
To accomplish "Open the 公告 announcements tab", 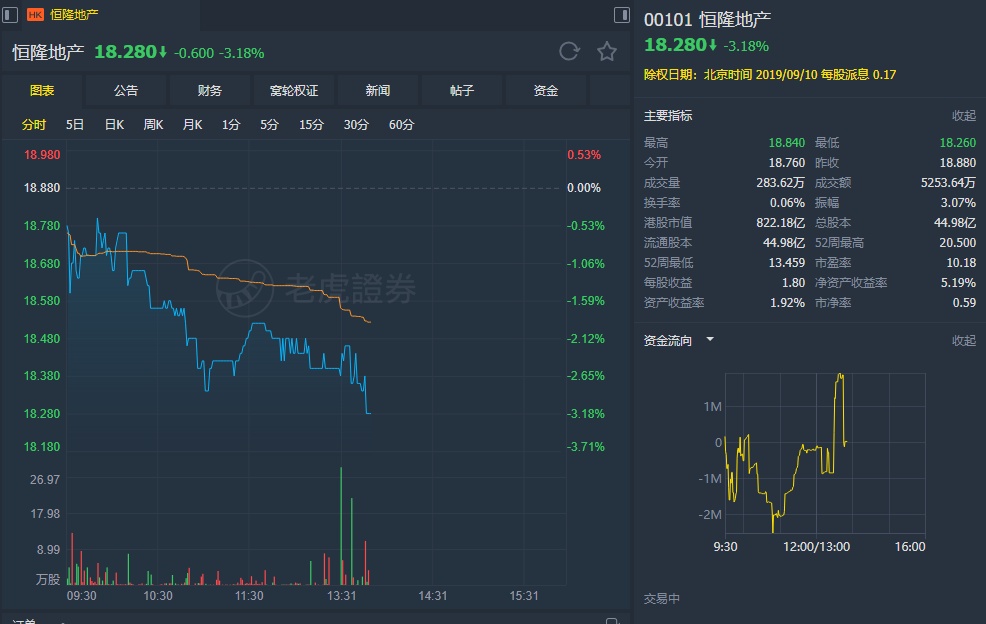I will pyautogui.click(x=126, y=91).
